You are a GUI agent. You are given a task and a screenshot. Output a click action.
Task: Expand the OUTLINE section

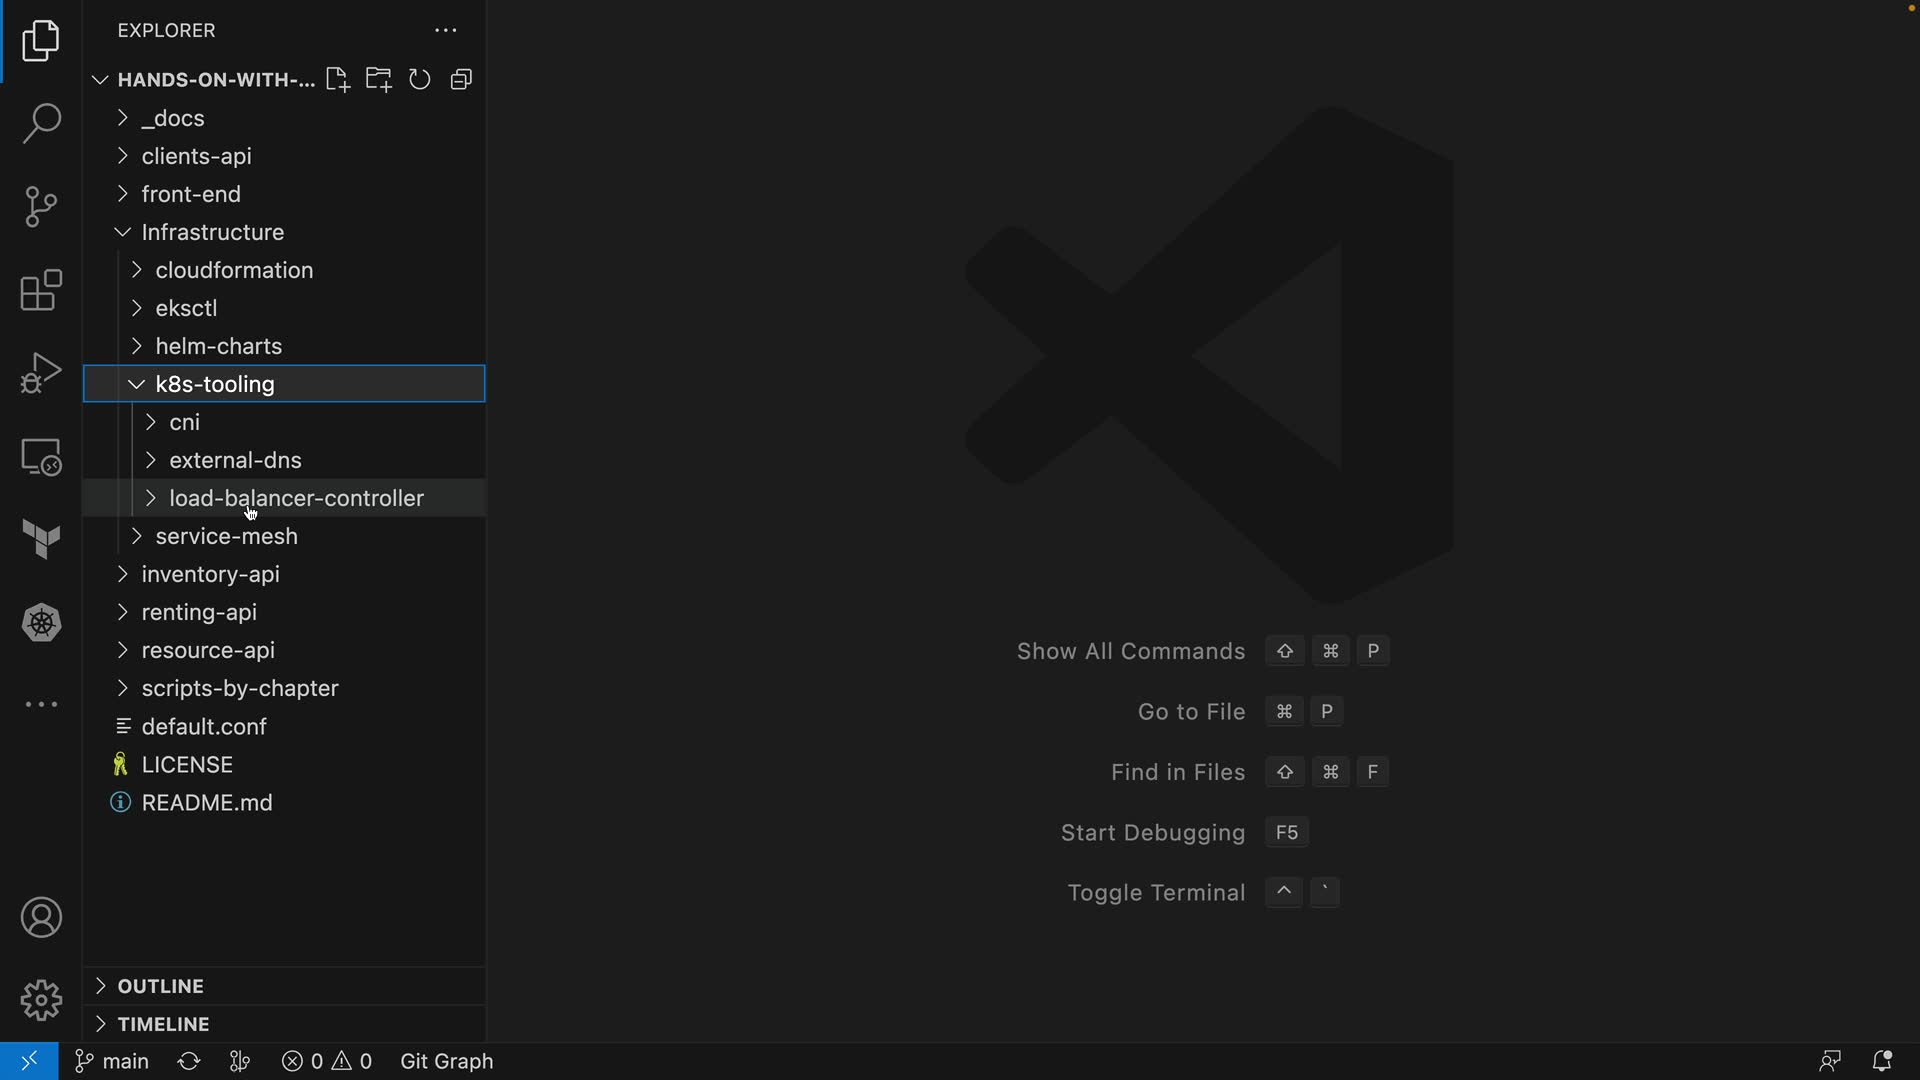coord(160,986)
